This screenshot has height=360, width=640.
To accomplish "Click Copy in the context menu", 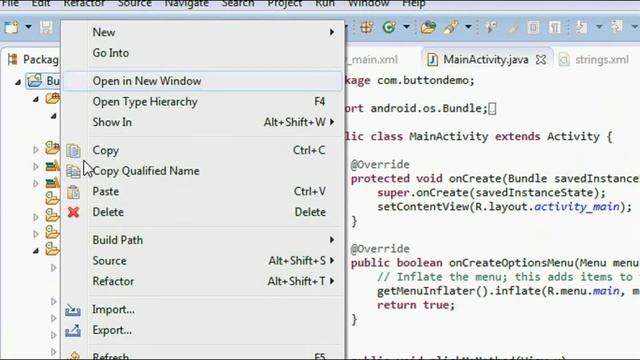I will click(202, 150).
